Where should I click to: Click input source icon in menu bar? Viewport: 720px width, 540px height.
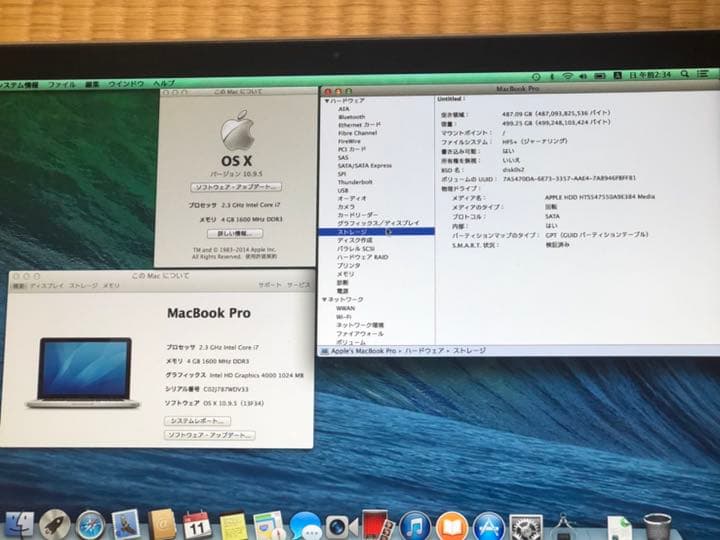618,76
